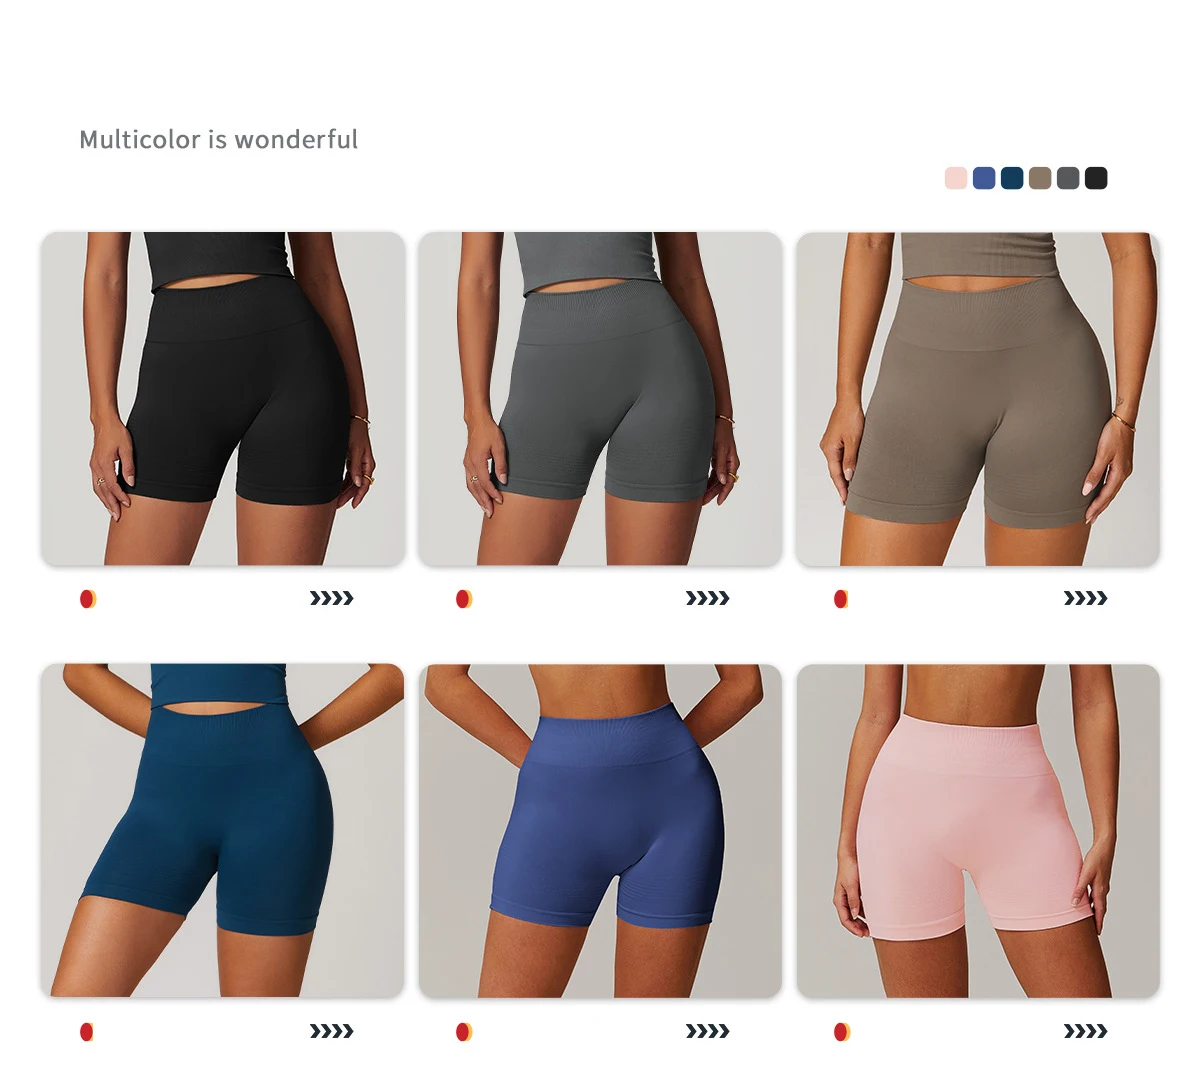The image size is (1200, 1072).
Task: Click arrows icon under taupe shorts
Action: (1085, 599)
